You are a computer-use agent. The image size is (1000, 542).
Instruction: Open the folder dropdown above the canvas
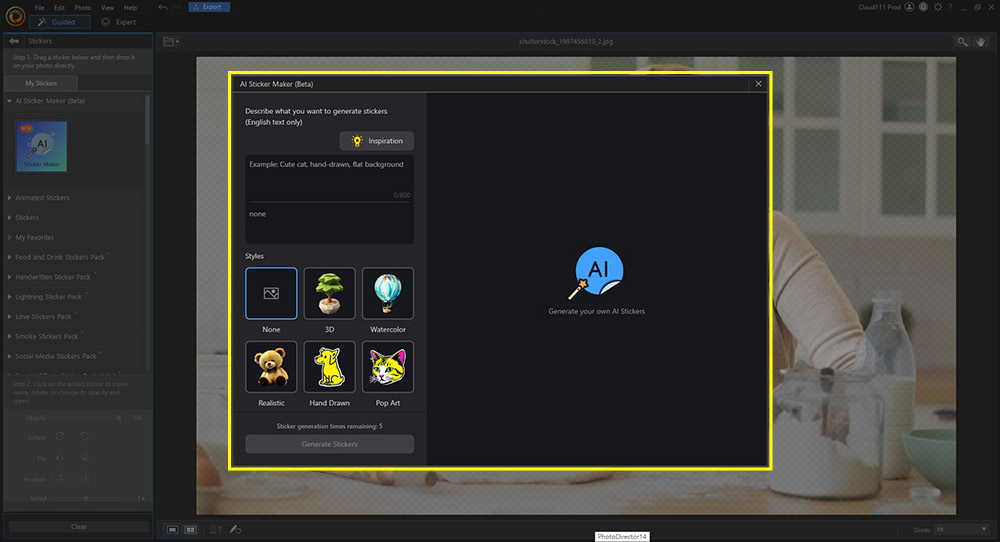[x=171, y=41]
